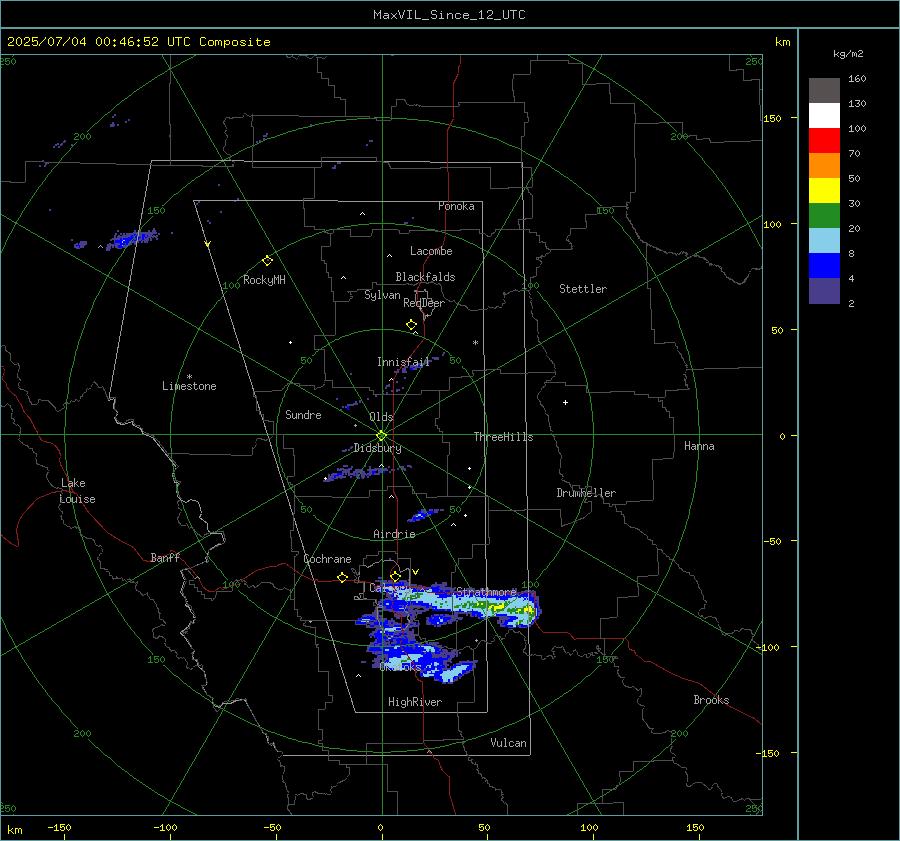Viewport: 900px width, 841px height.
Task: Click the asterisk marker above Limestone
Action: pyautogui.click(x=189, y=377)
